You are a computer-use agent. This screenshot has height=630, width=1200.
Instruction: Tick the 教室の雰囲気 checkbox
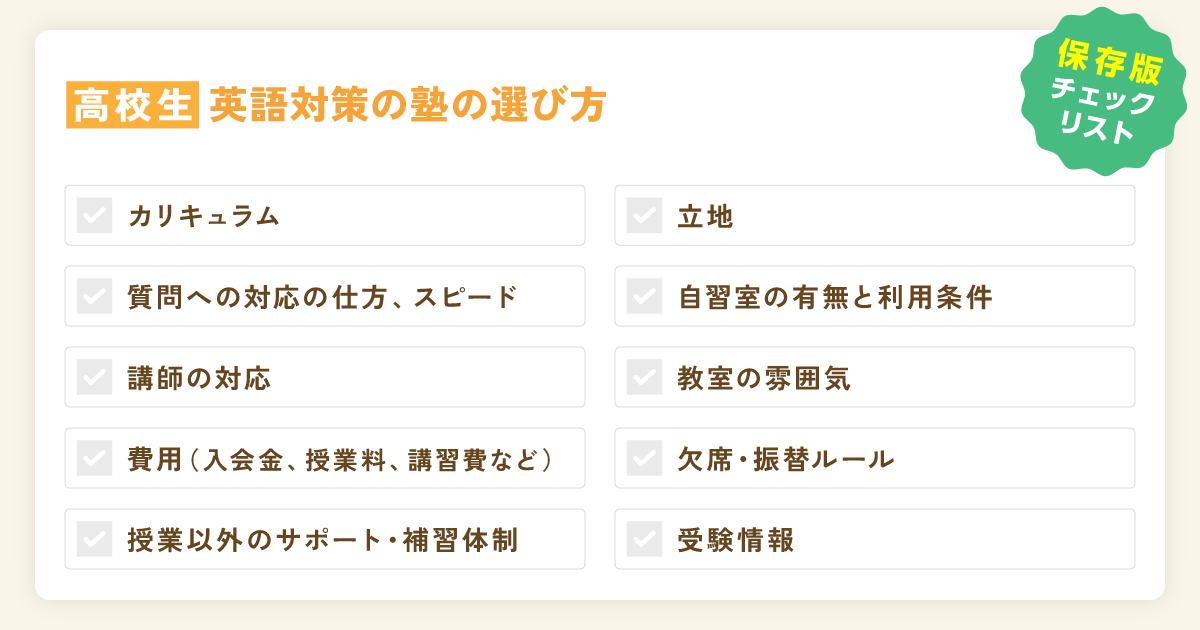pyautogui.click(x=644, y=377)
